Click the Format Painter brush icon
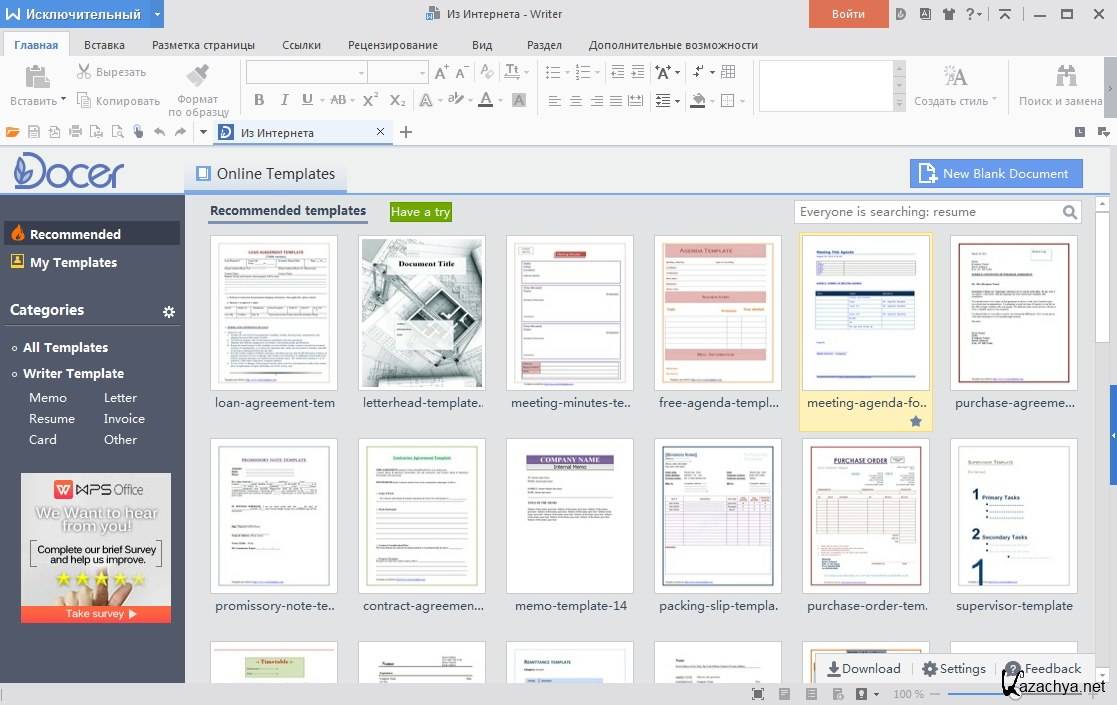This screenshot has height=705, width=1117. point(197,75)
